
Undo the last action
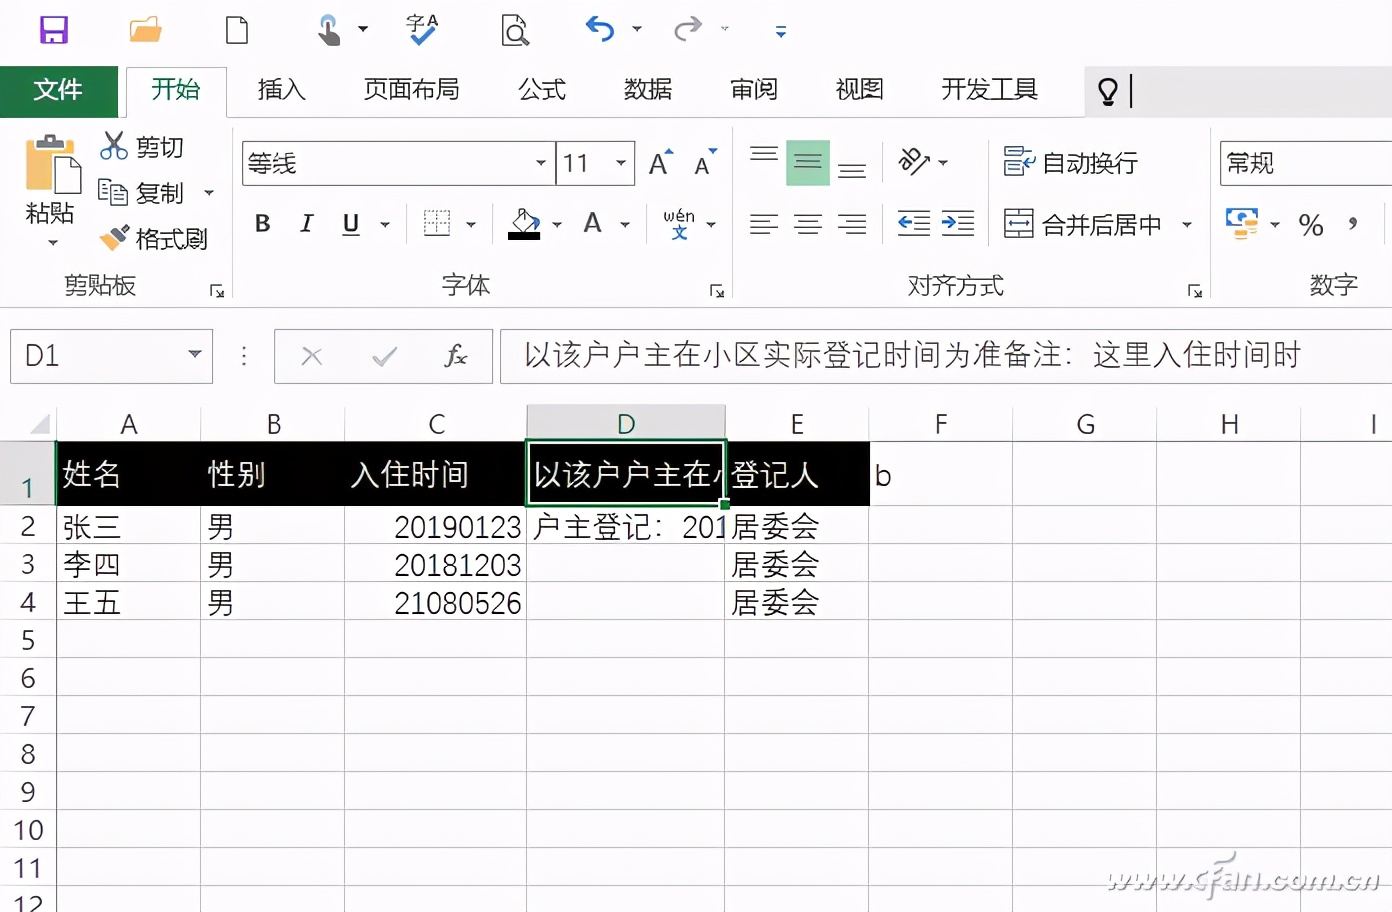tap(600, 29)
